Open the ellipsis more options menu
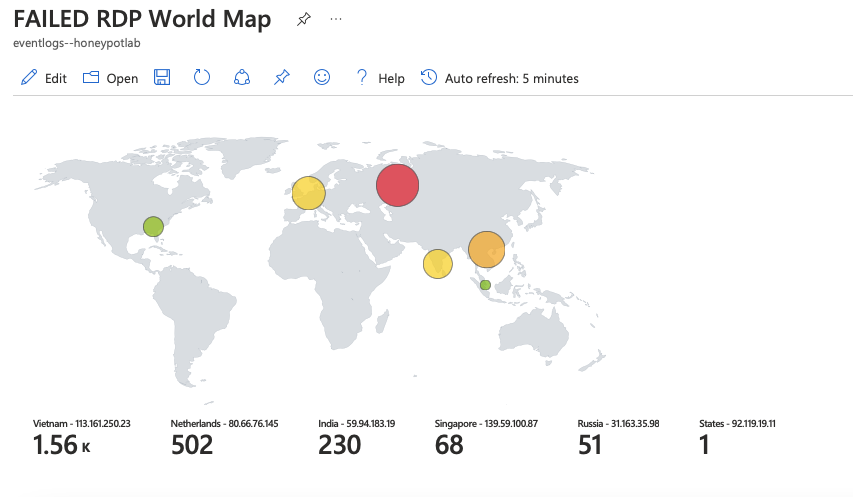Viewport: 853px width, 497px height. tap(336, 19)
